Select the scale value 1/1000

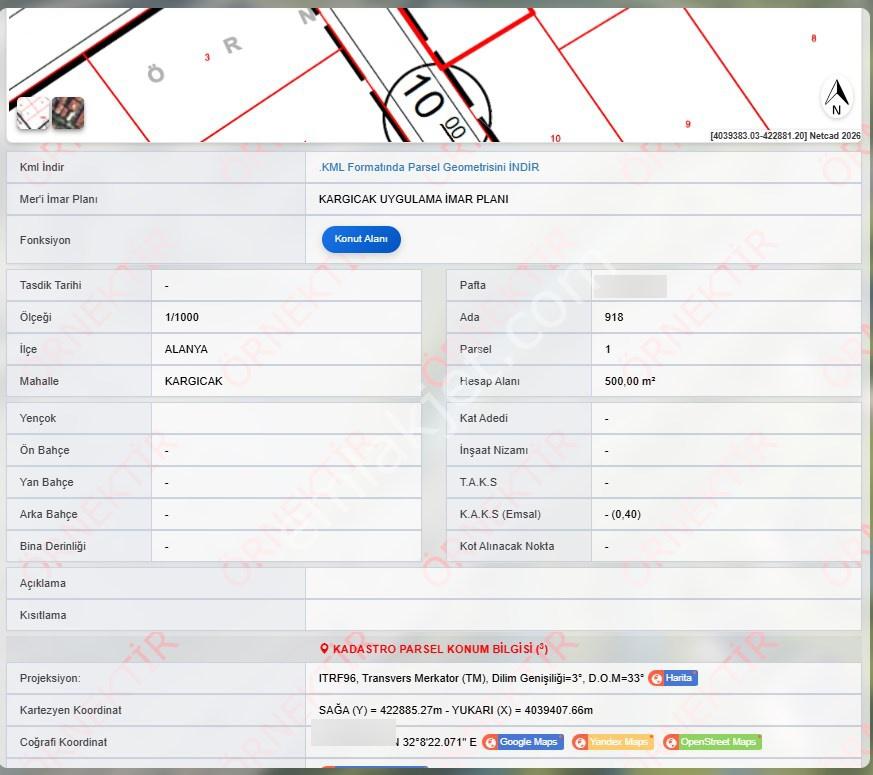tap(182, 317)
